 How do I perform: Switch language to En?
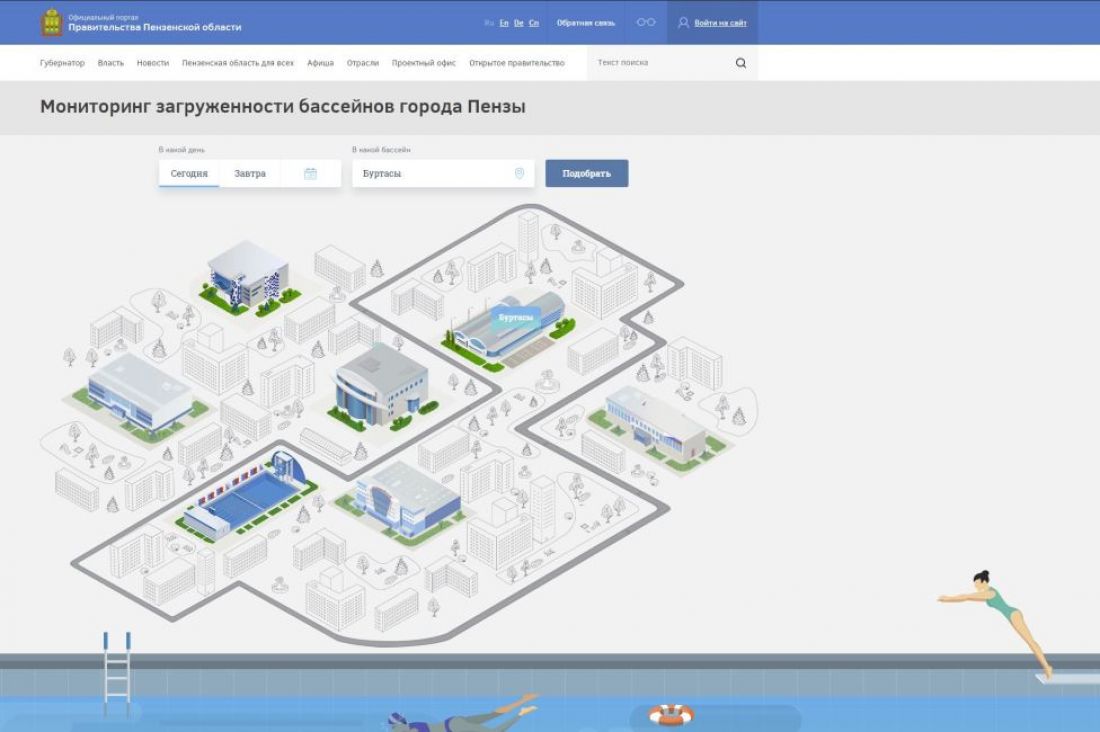click(x=504, y=23)
